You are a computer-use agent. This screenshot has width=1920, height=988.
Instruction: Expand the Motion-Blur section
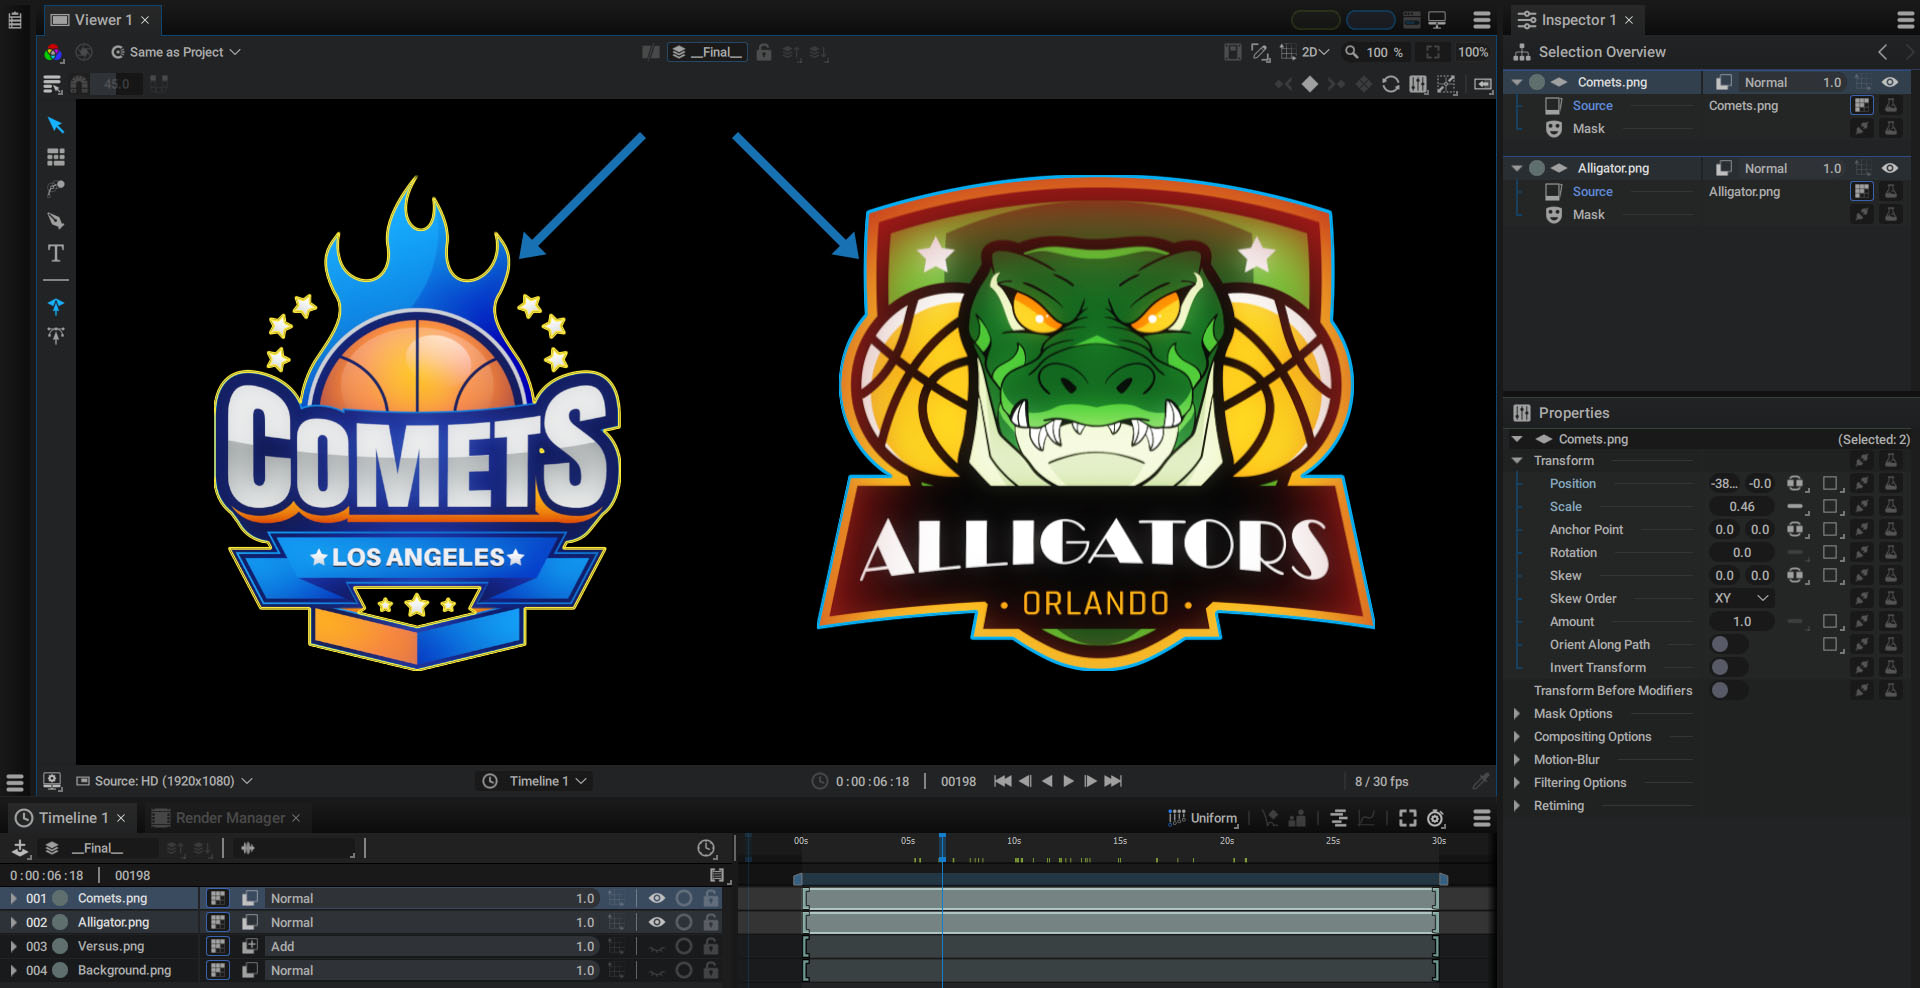click(x=1517, y=759)
